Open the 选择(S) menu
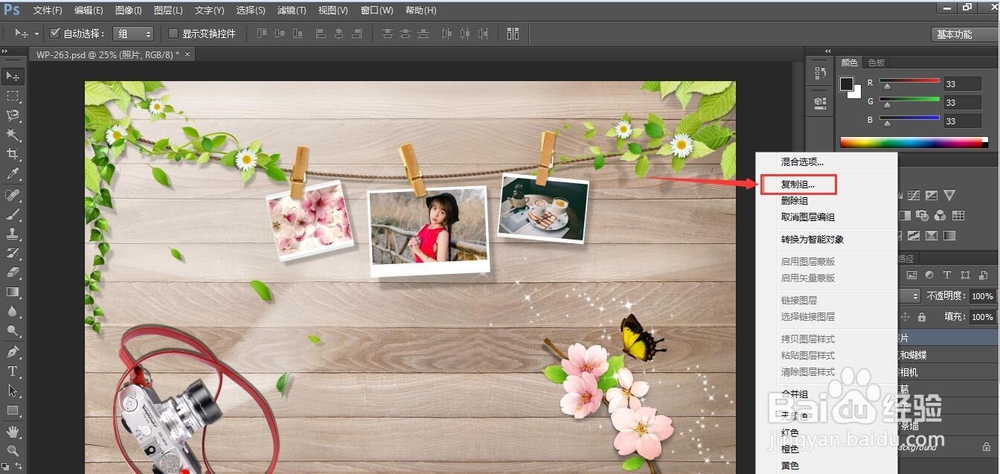 pyautogui.click(x=251, y=10)
